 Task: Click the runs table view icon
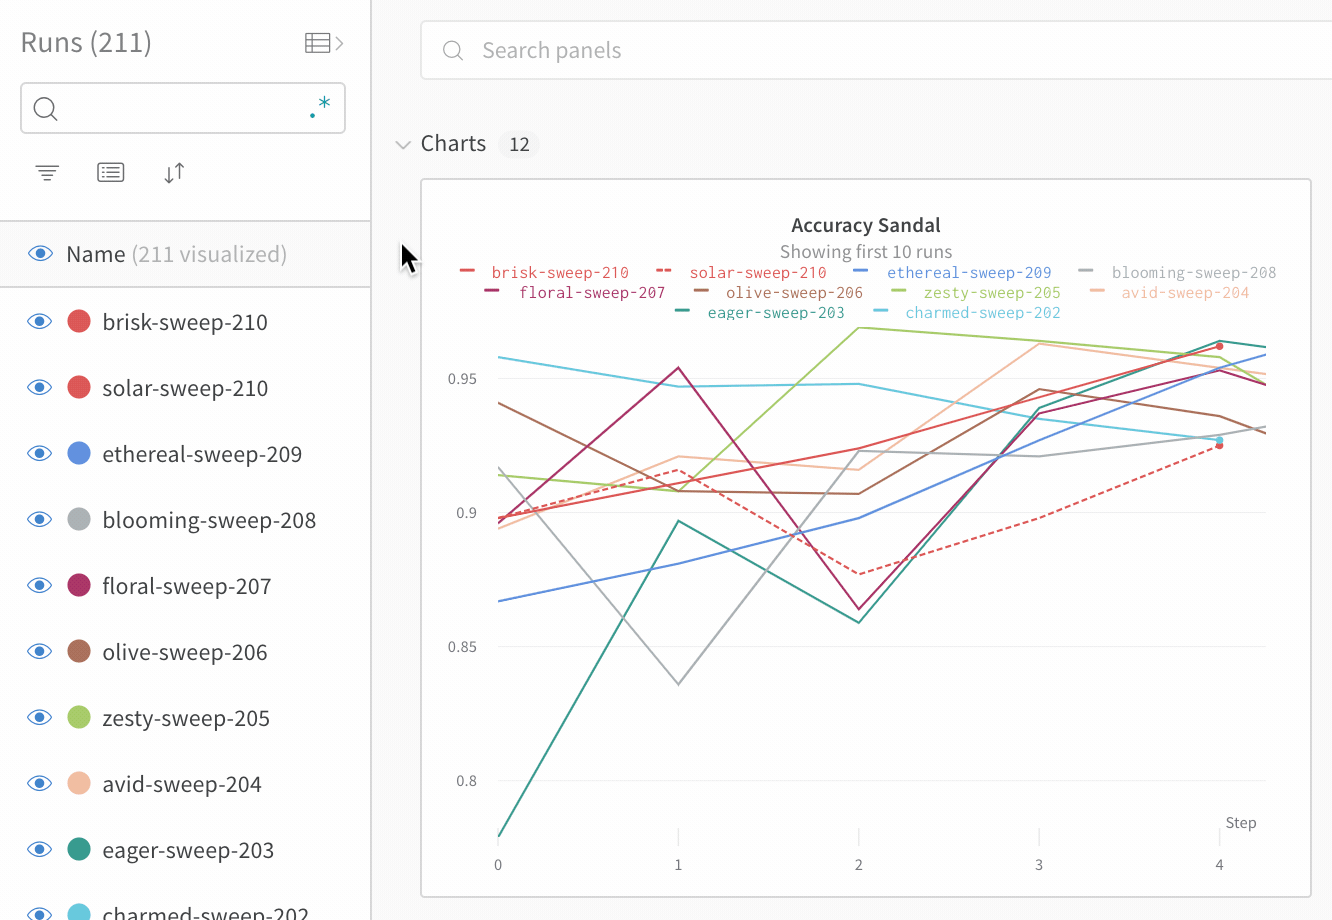click(315, 42)
